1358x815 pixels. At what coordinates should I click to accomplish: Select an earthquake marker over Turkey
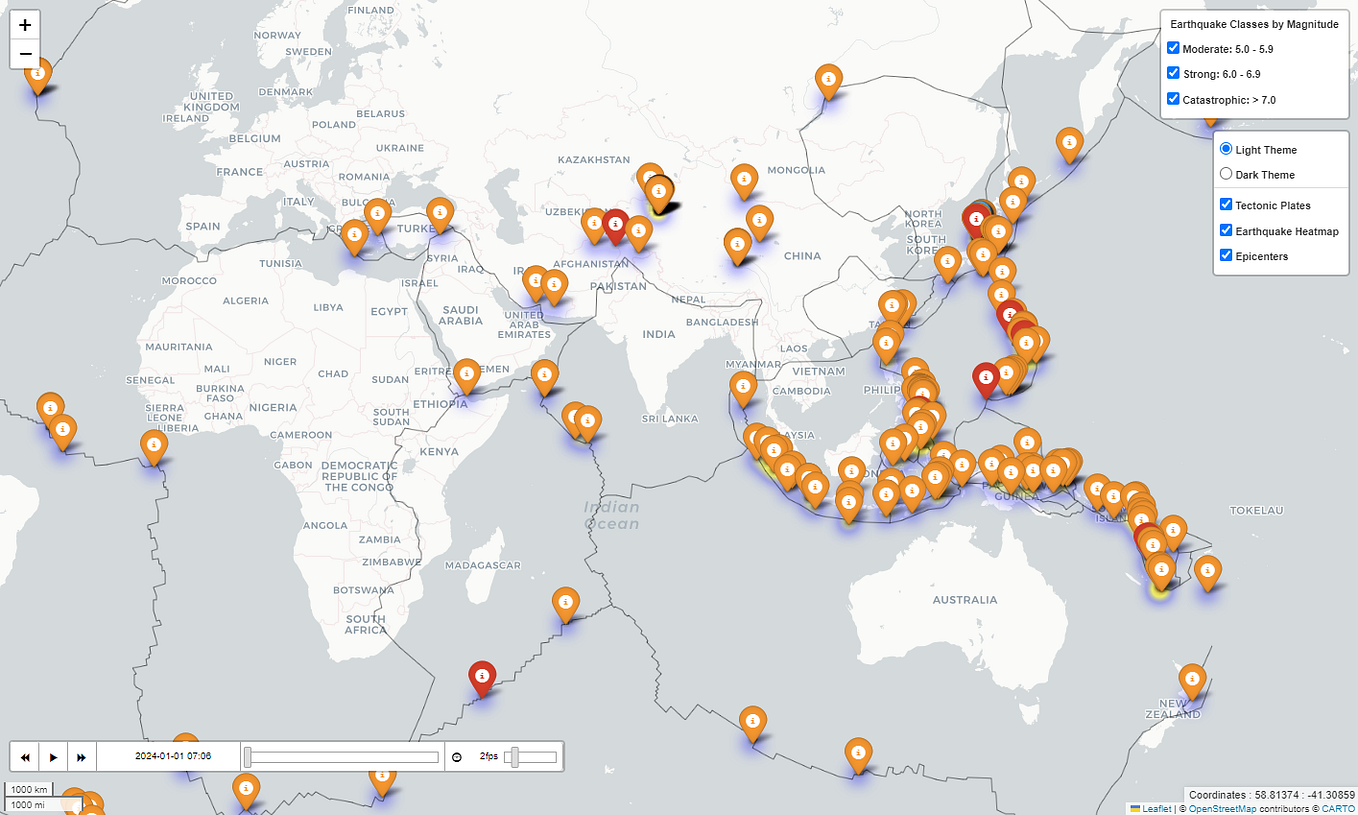[x=438, y=213]
